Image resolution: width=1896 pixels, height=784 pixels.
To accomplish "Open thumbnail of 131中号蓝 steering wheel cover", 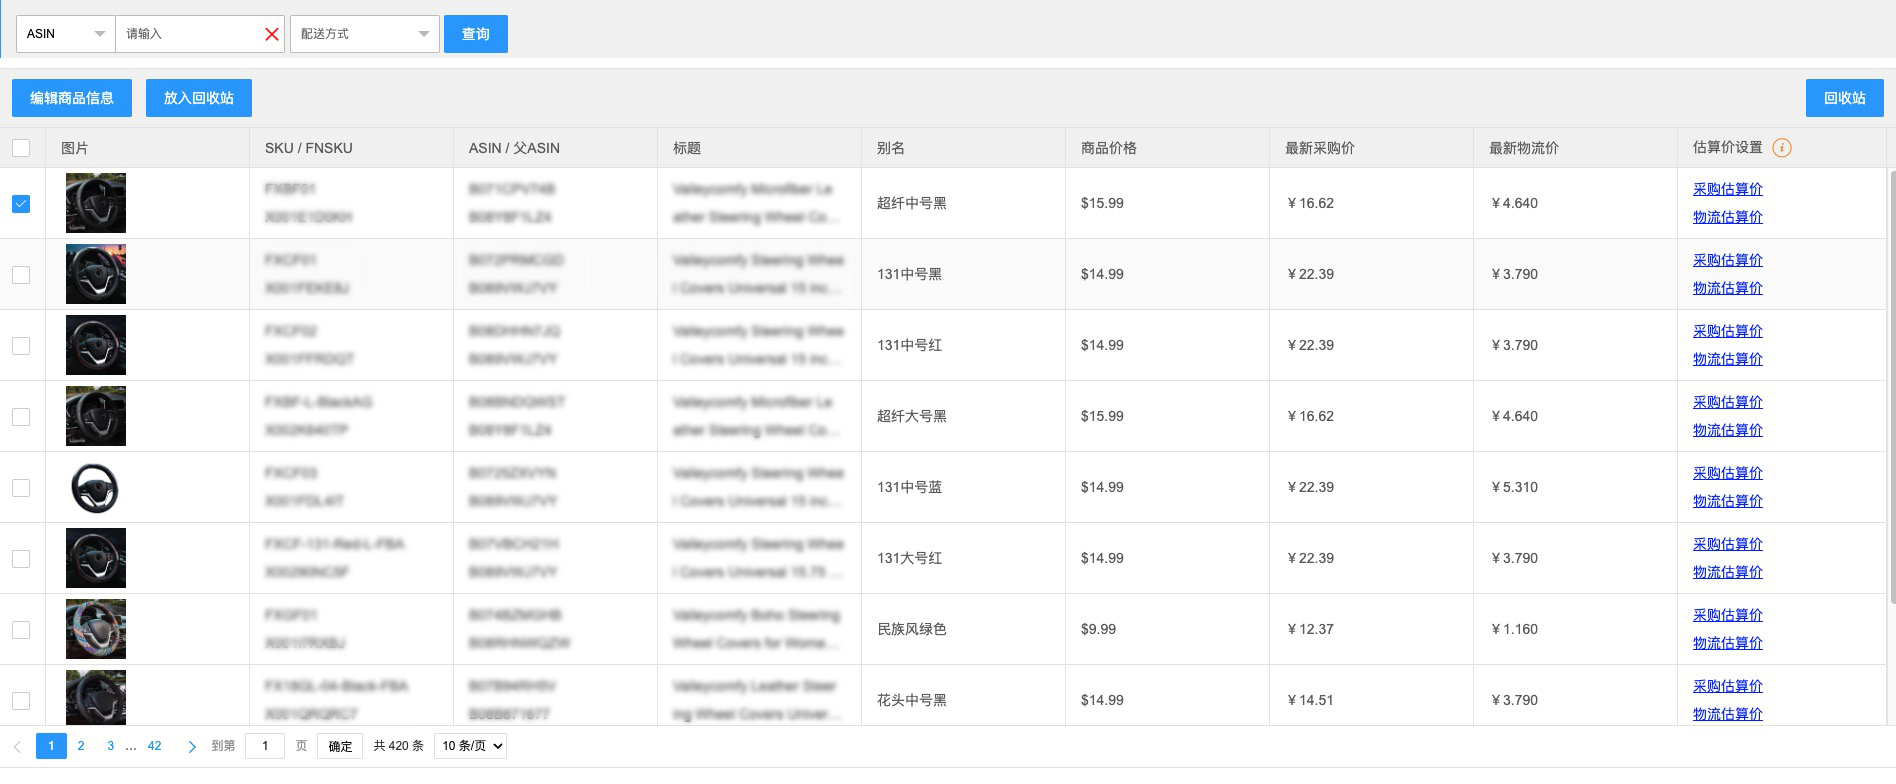I will coord(96,488).
